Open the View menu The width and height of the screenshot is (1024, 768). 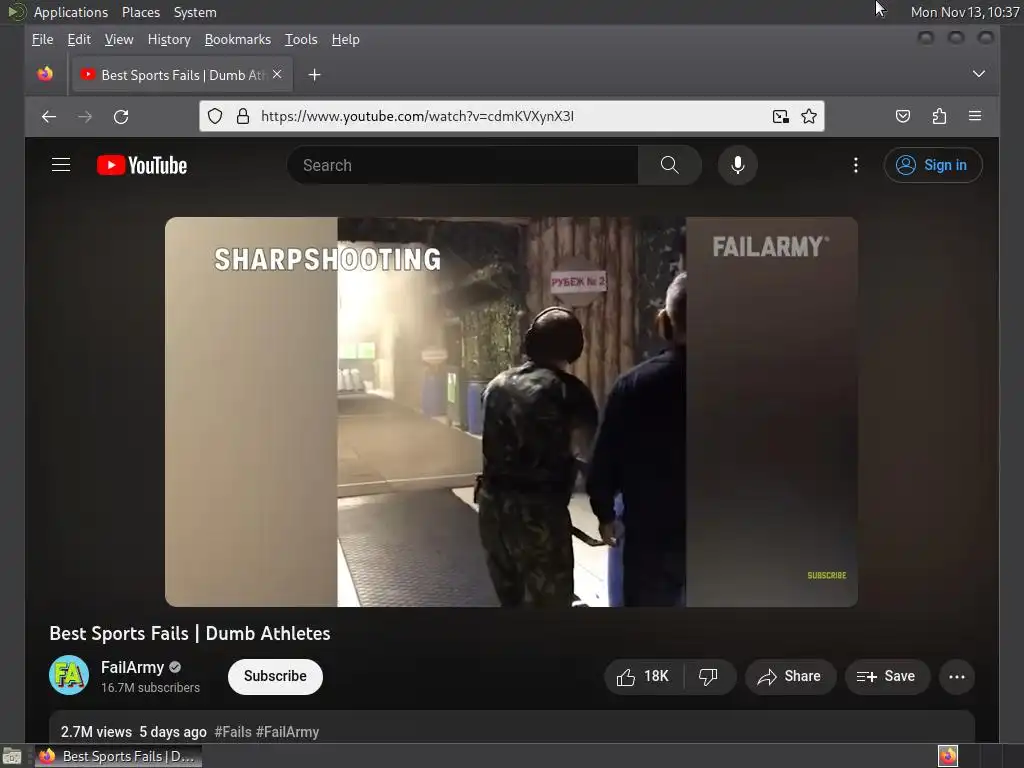click(x=119, y=39)
